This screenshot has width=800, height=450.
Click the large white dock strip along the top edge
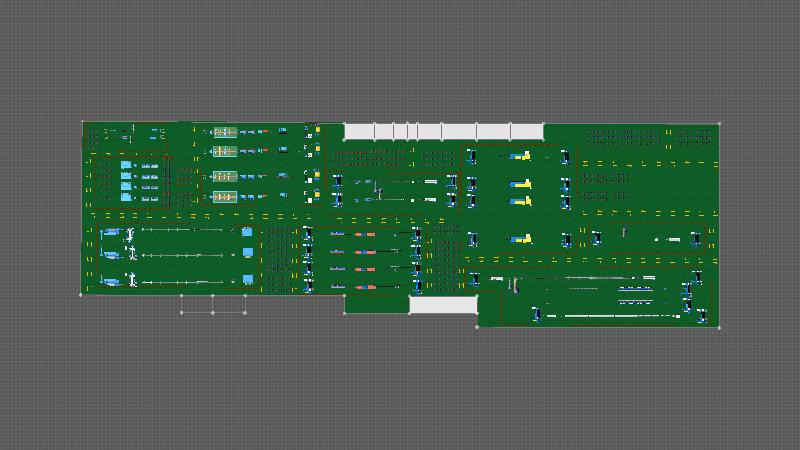point(443,131)
